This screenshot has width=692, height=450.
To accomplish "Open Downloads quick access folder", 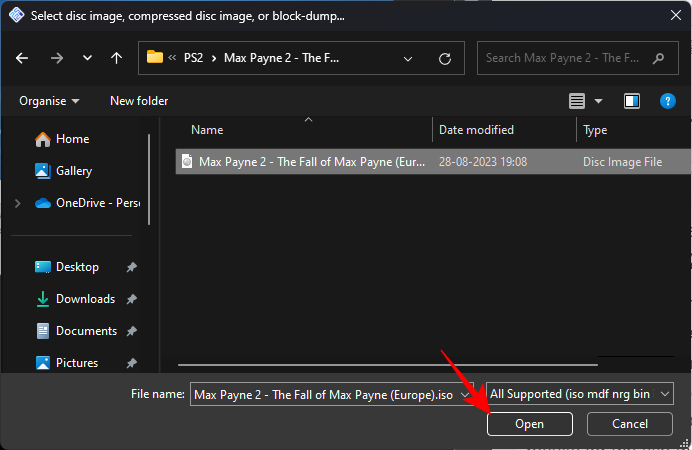I will 75,299.
